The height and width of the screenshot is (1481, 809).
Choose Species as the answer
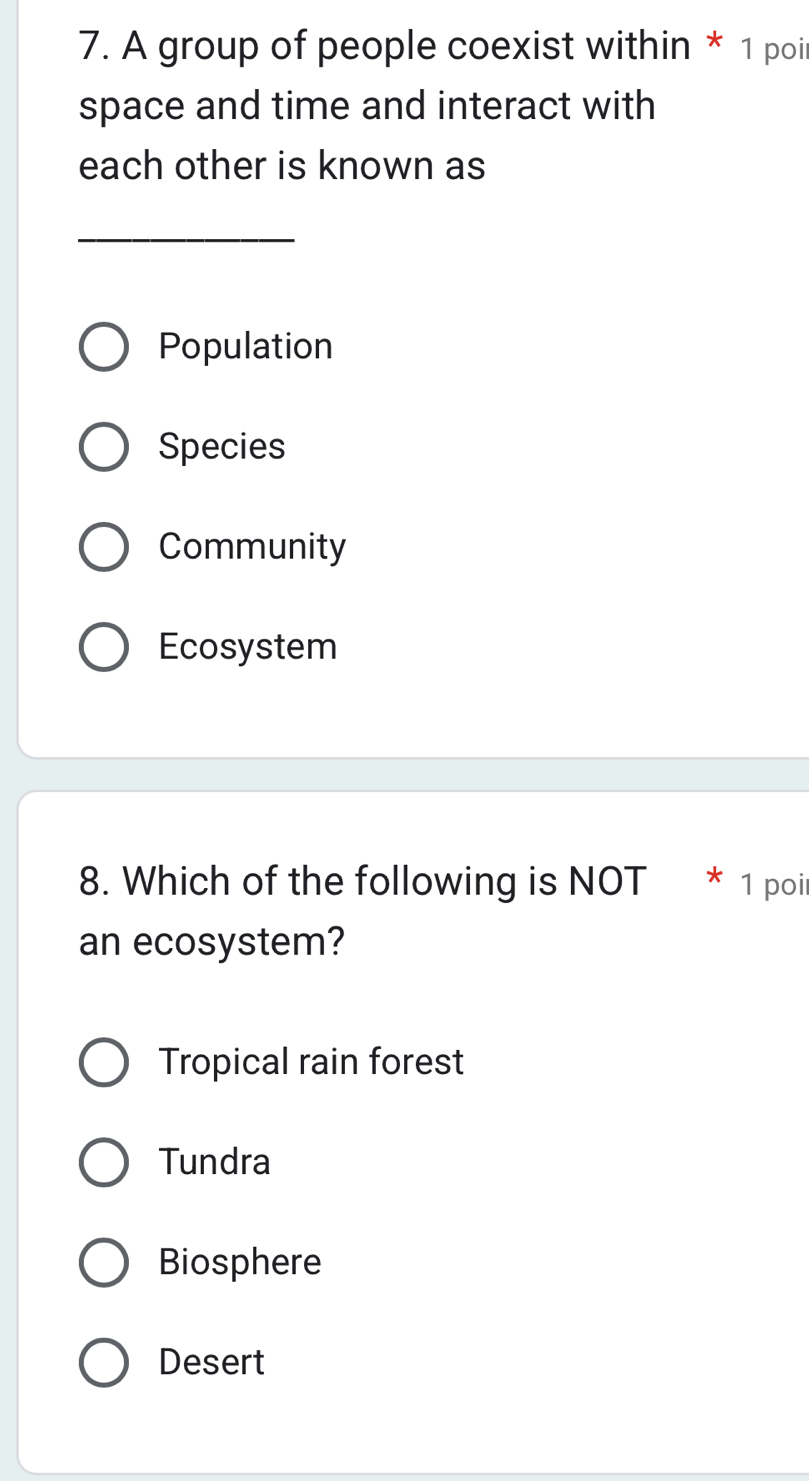tap(103, 446)
